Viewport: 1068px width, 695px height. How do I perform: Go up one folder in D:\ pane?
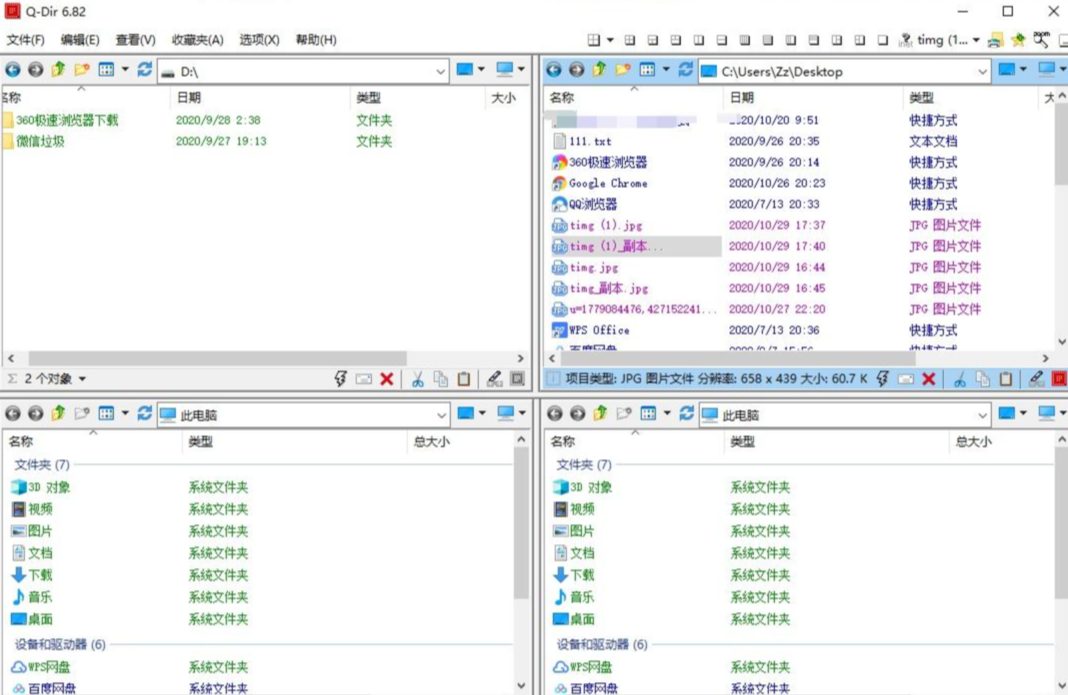[x=58, y=69]
